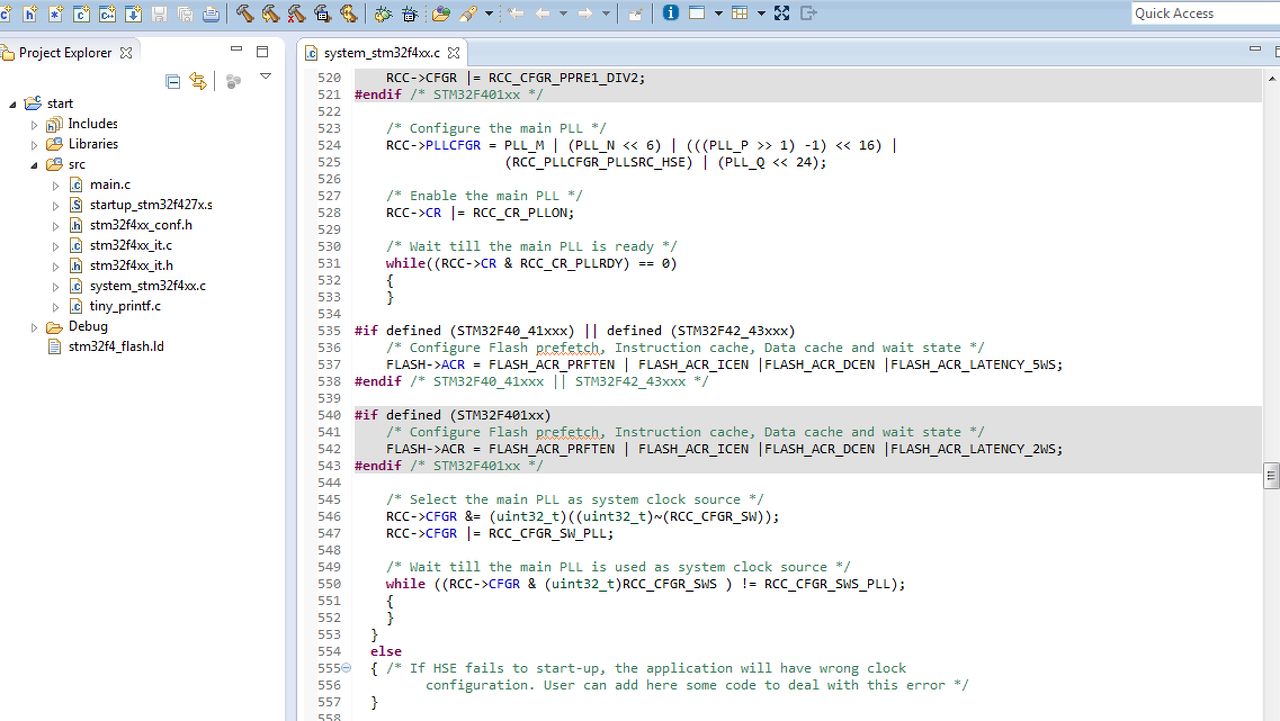
Task: Collapse the src folder node
Action: (x=35, y=165)
